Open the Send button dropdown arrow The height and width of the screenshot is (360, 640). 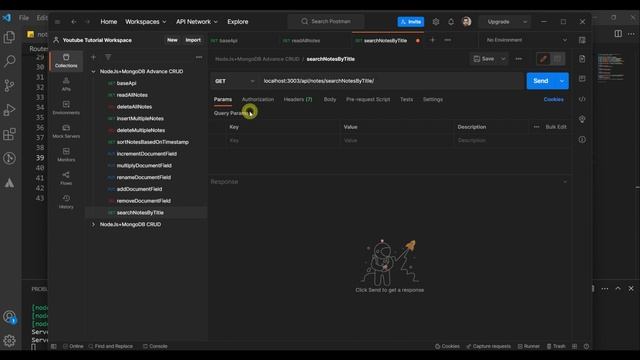click(x=562, y=81)
